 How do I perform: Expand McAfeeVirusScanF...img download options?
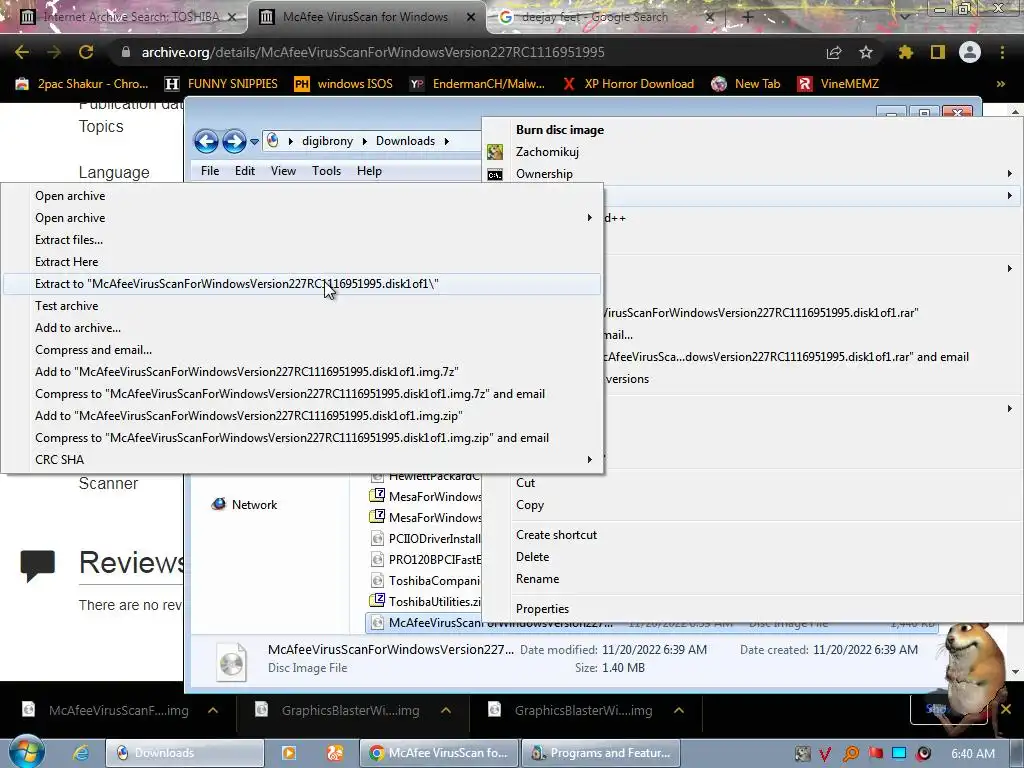tap(213, 710)
